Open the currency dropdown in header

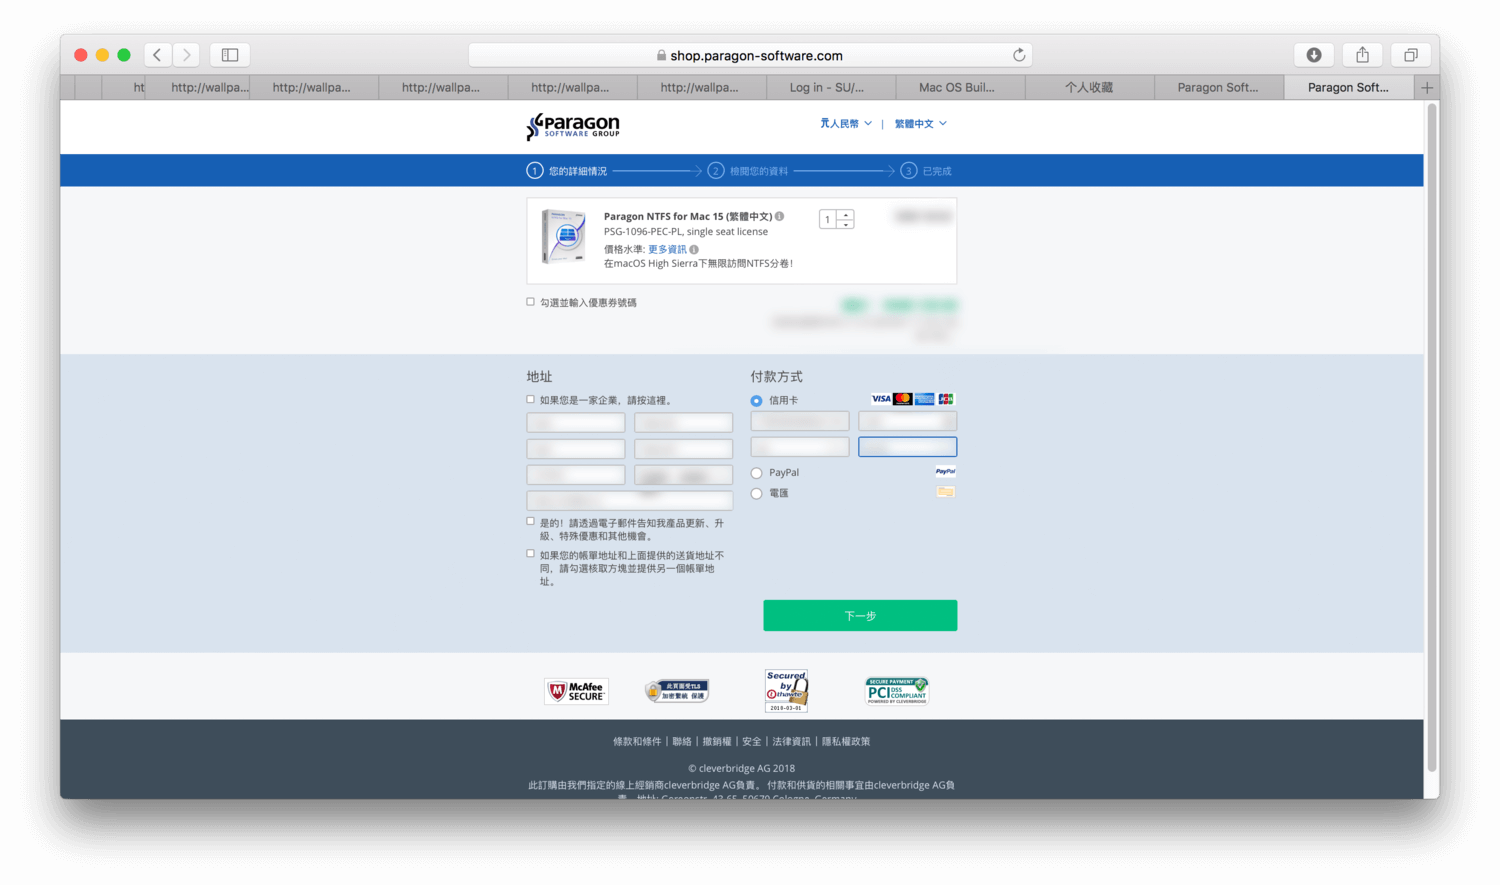pos(845,124)
